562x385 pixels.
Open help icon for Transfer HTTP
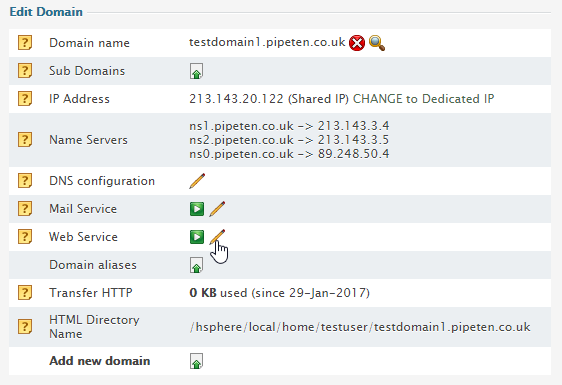point(25,293)
